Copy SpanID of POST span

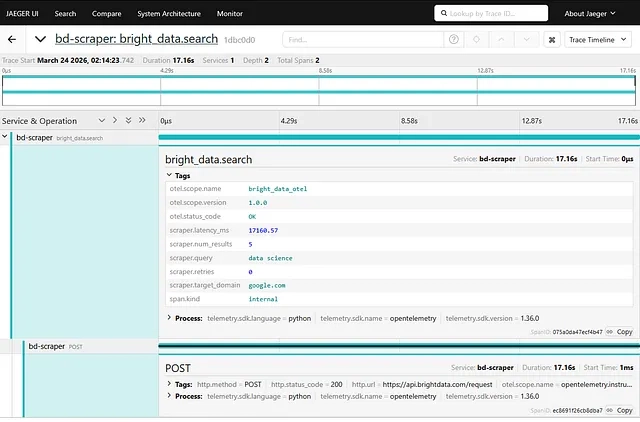tap(620, 410)
